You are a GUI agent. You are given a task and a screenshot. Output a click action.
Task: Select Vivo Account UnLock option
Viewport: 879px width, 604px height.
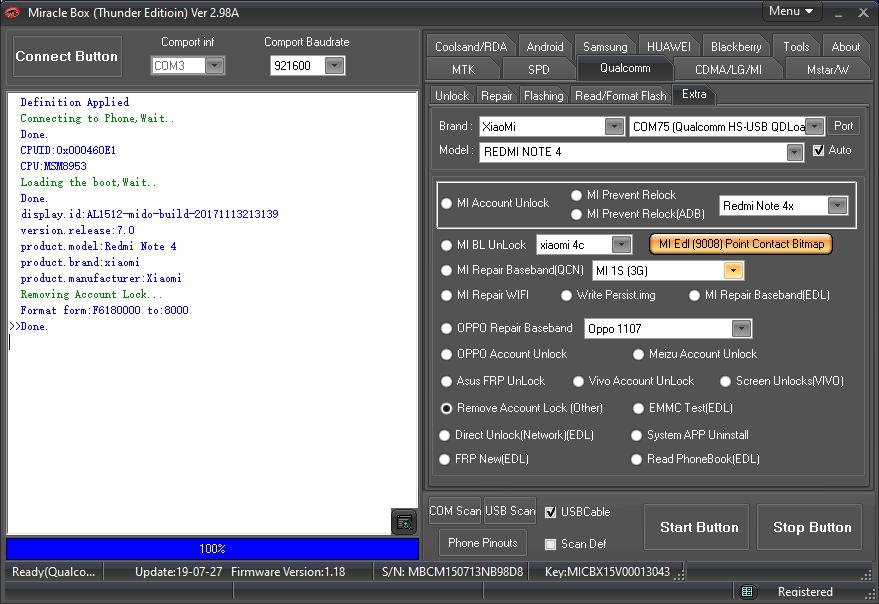[x=579, y=381]
